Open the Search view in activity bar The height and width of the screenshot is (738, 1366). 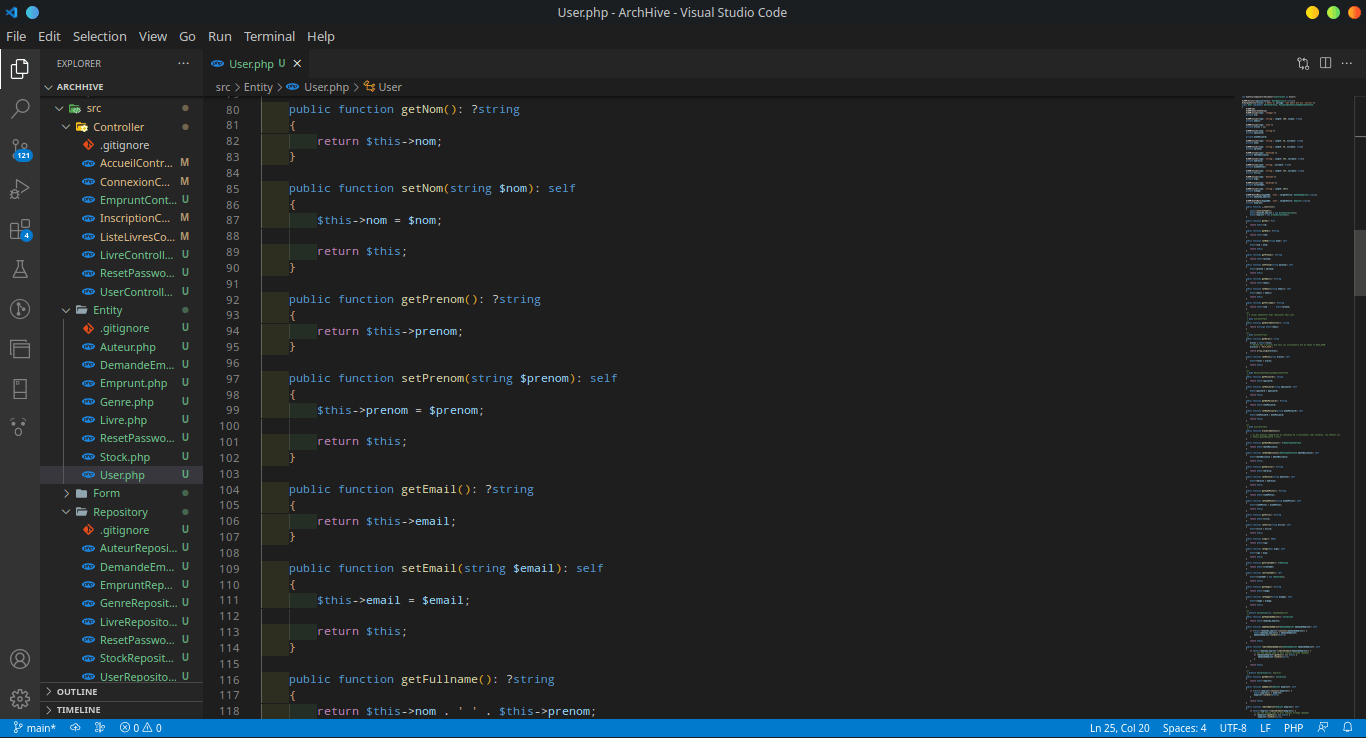20,109
